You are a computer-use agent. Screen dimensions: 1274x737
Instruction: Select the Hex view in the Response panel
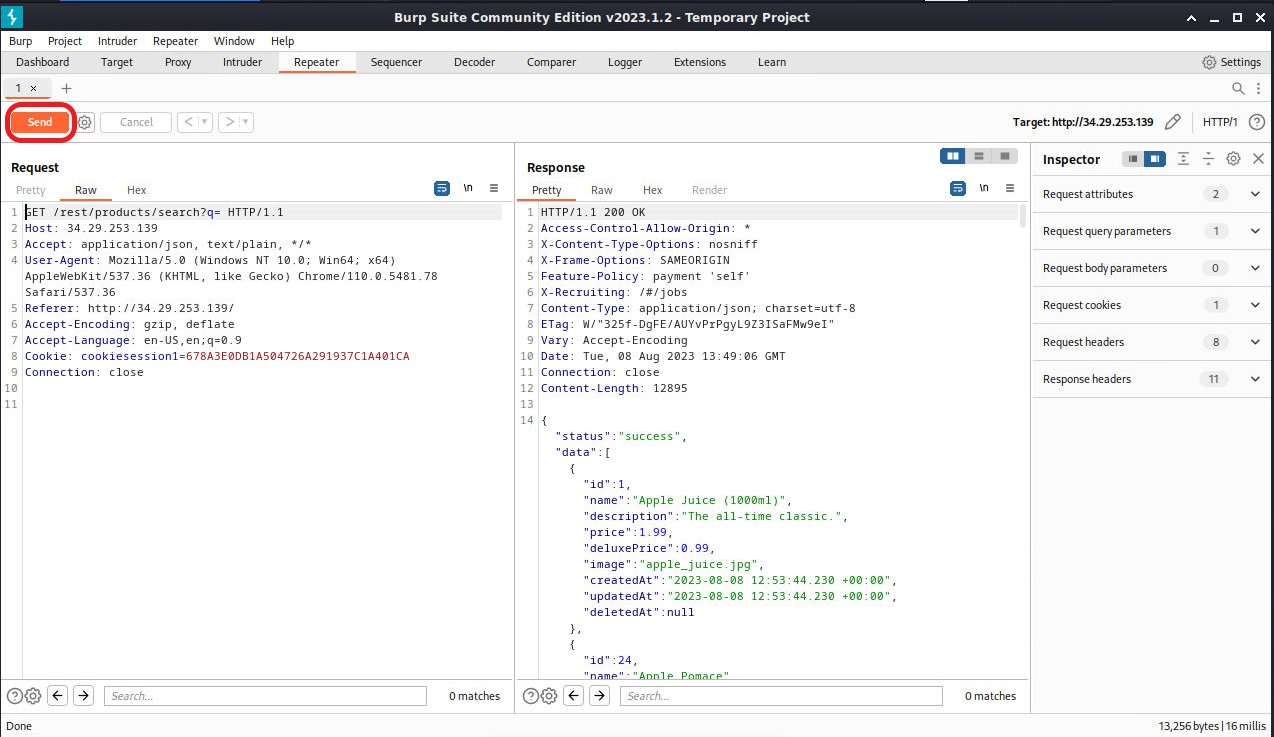point(653,190)
